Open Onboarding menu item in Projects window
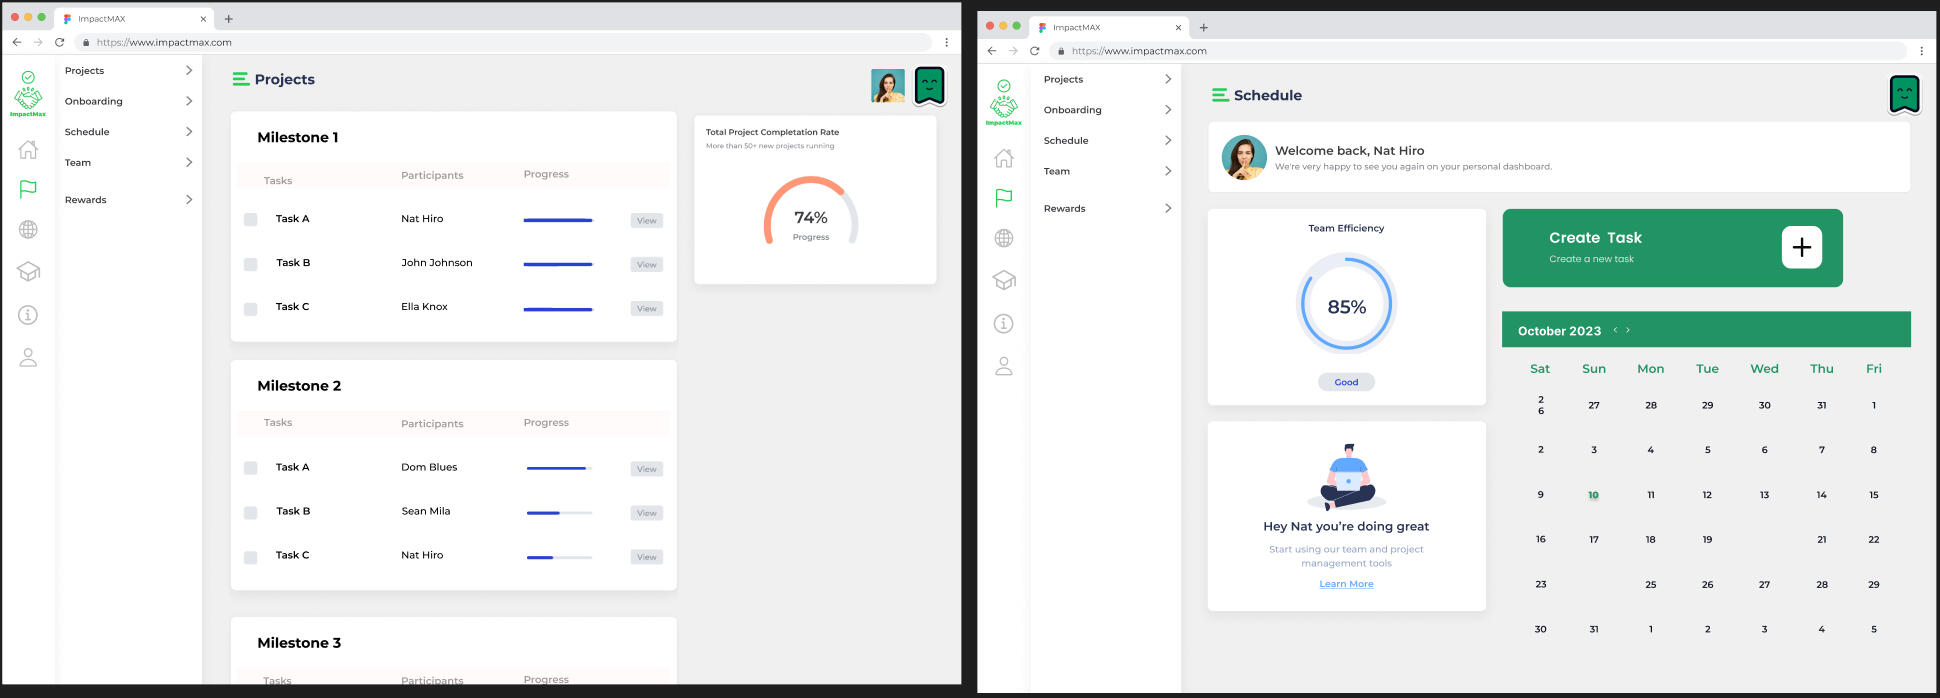 coord(94,101)
